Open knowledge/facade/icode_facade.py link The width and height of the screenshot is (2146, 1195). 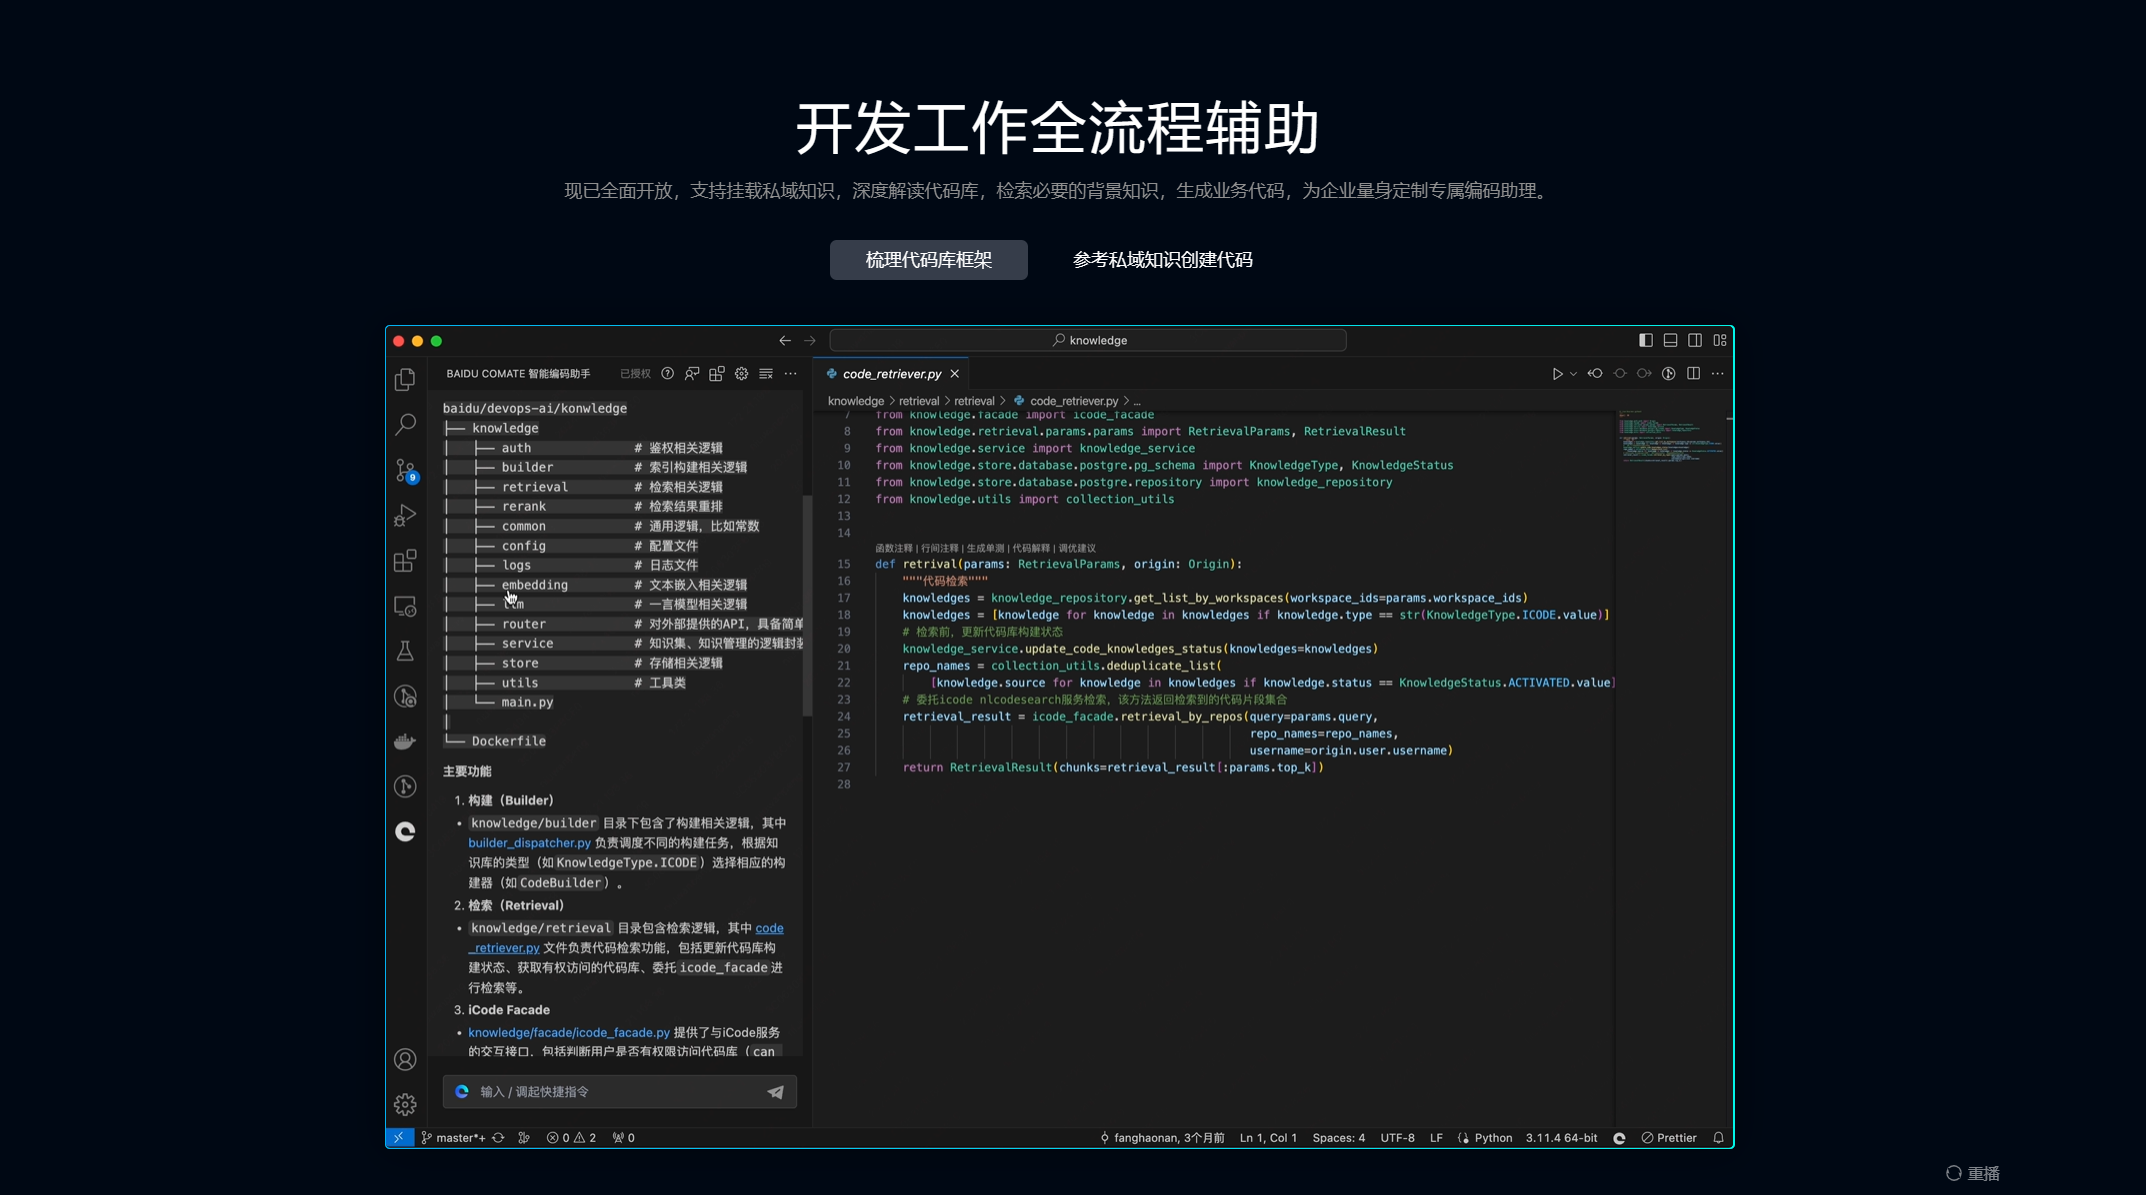(x=568, y=1033)
